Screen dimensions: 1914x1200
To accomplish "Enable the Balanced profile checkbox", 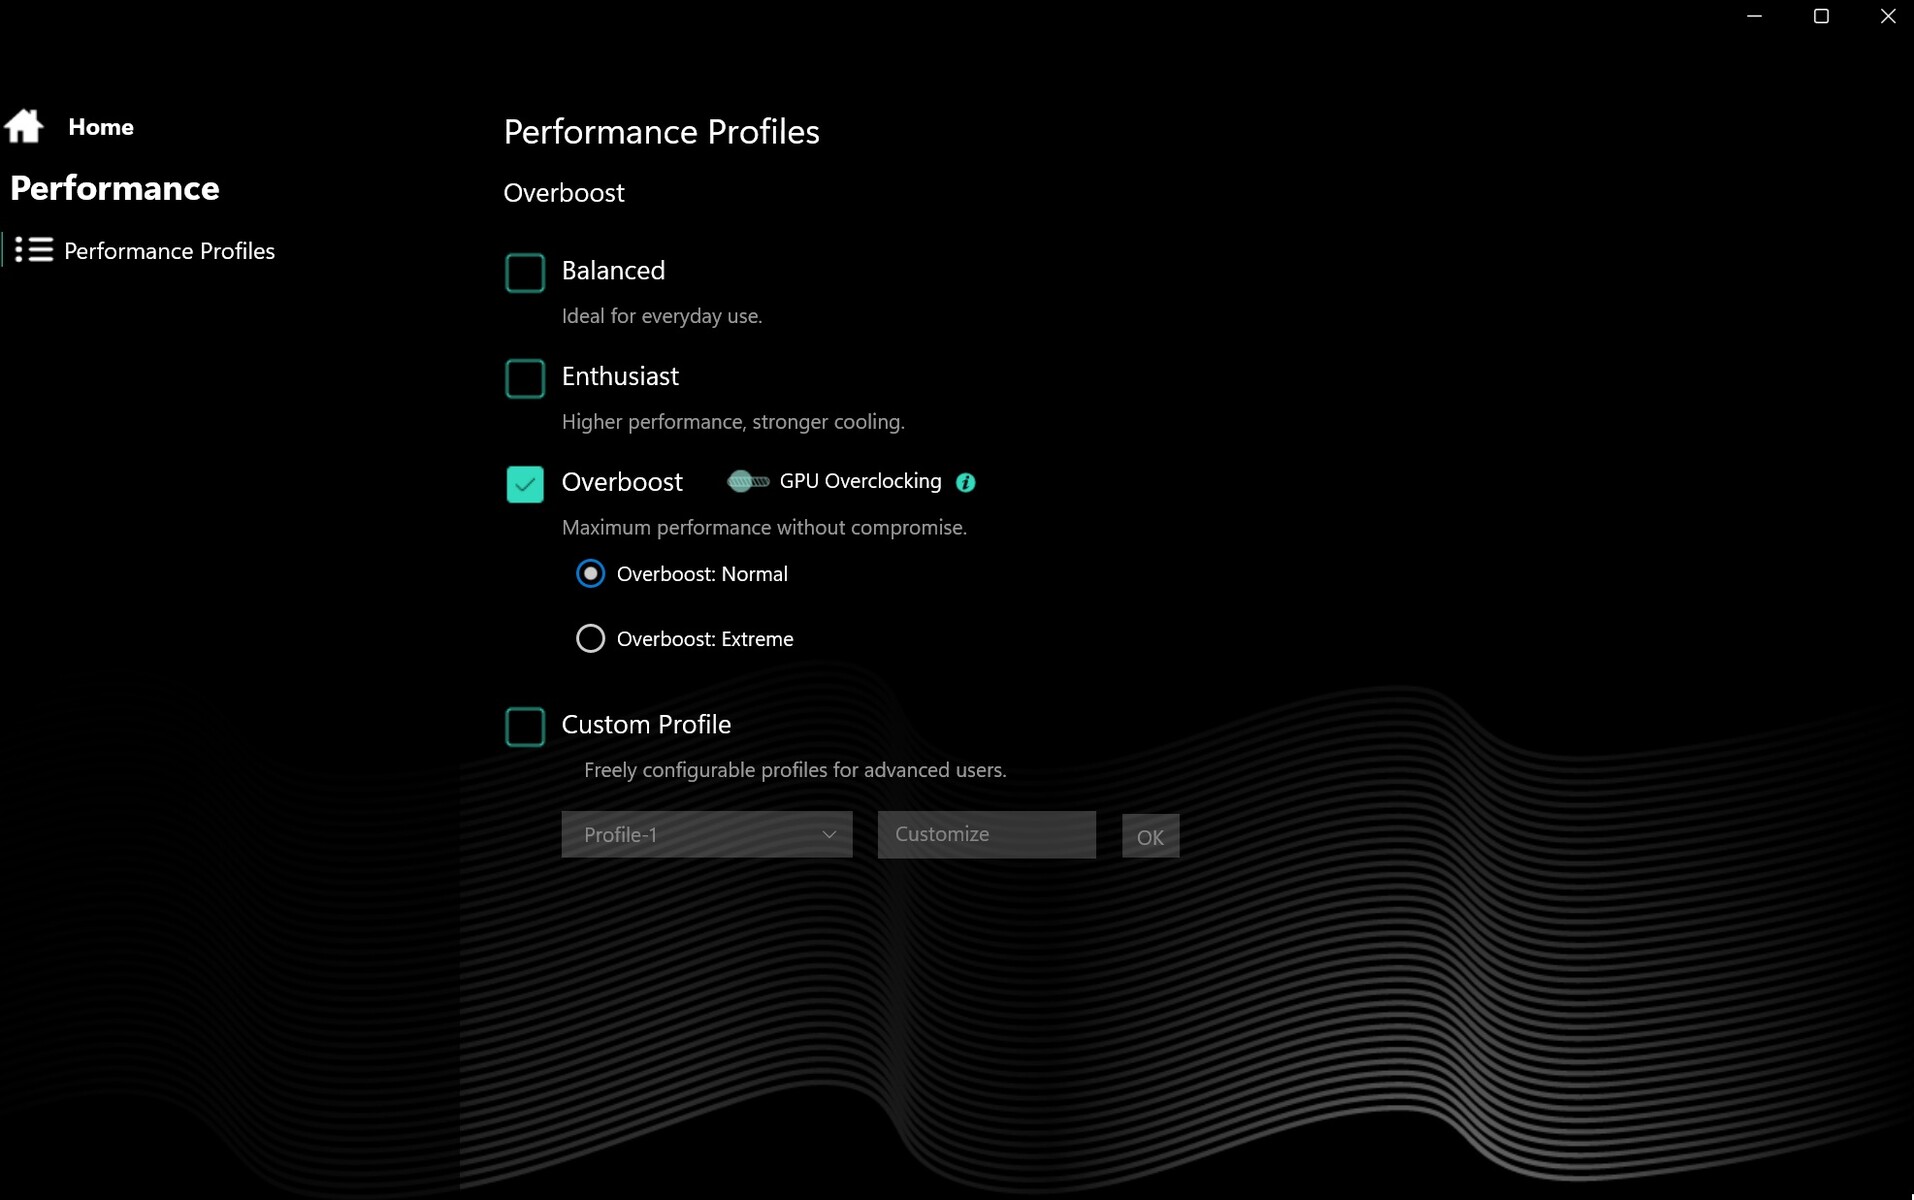I will 525,273.
